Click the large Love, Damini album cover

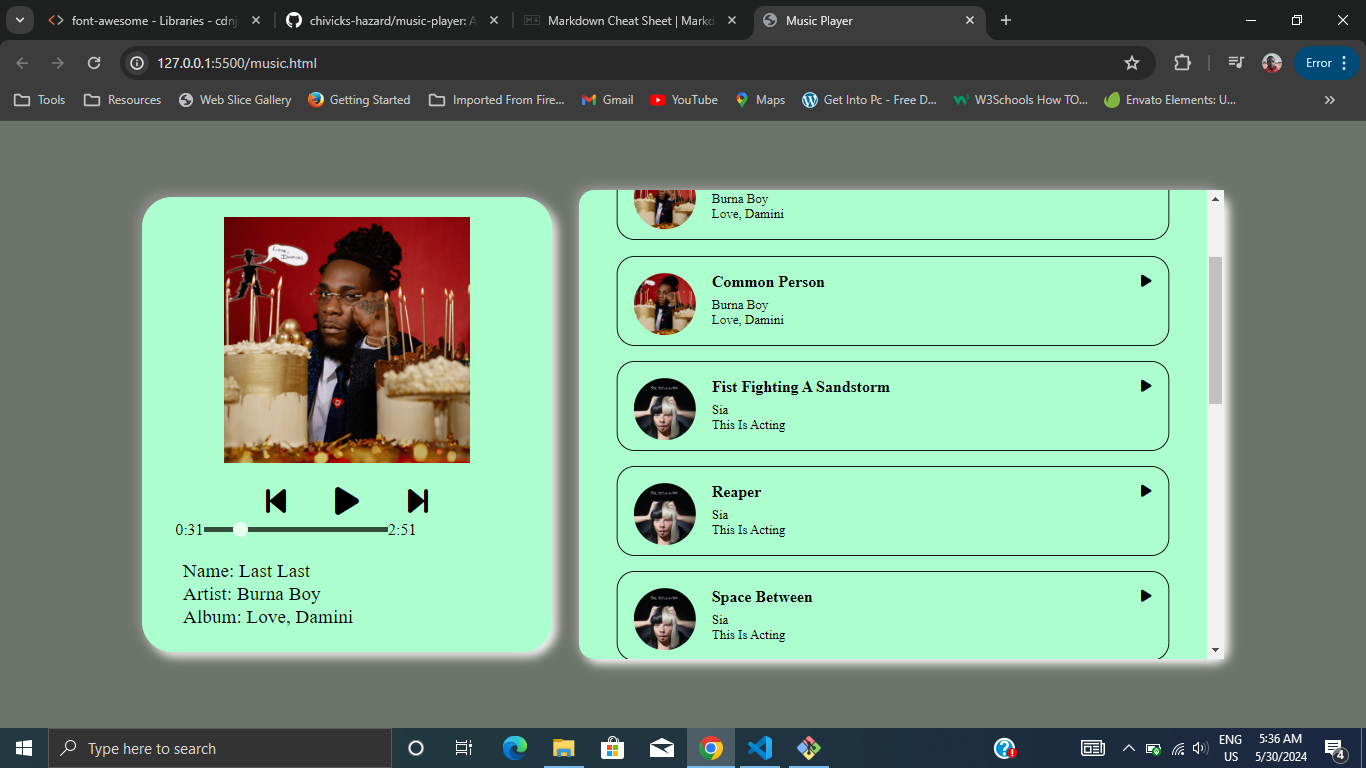pos(347,340)
